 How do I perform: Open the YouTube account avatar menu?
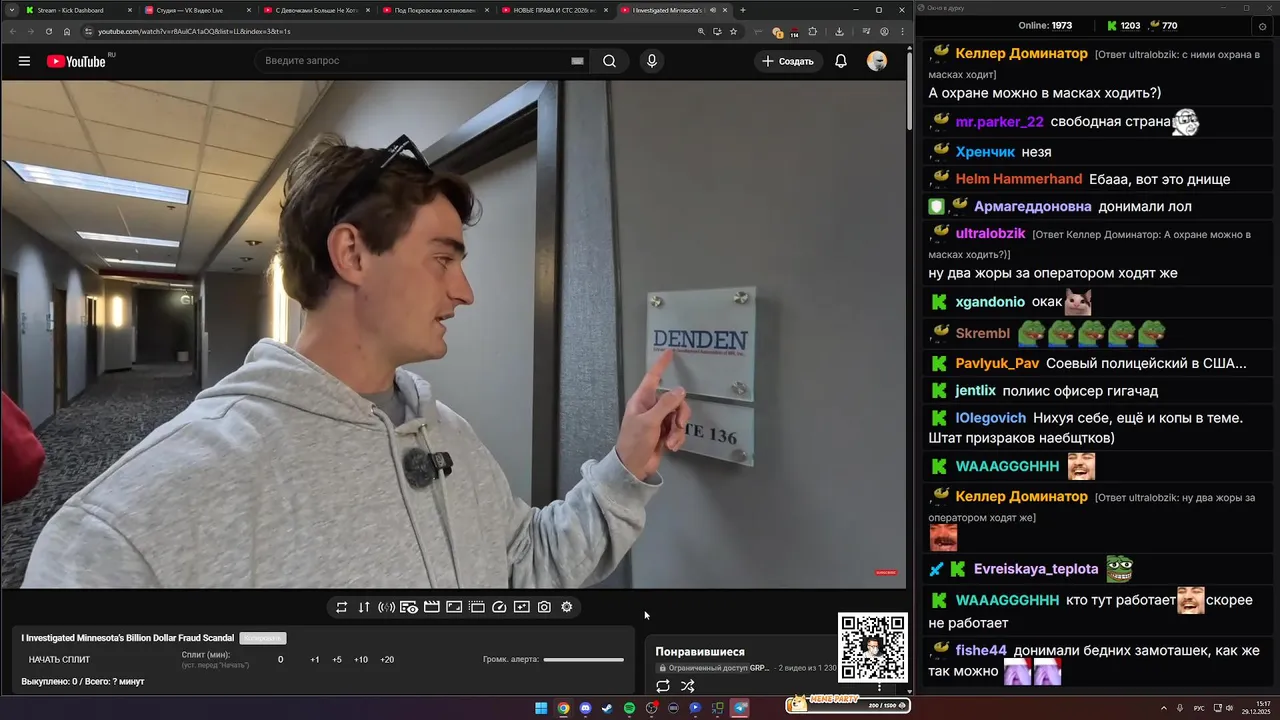[877, 61]
